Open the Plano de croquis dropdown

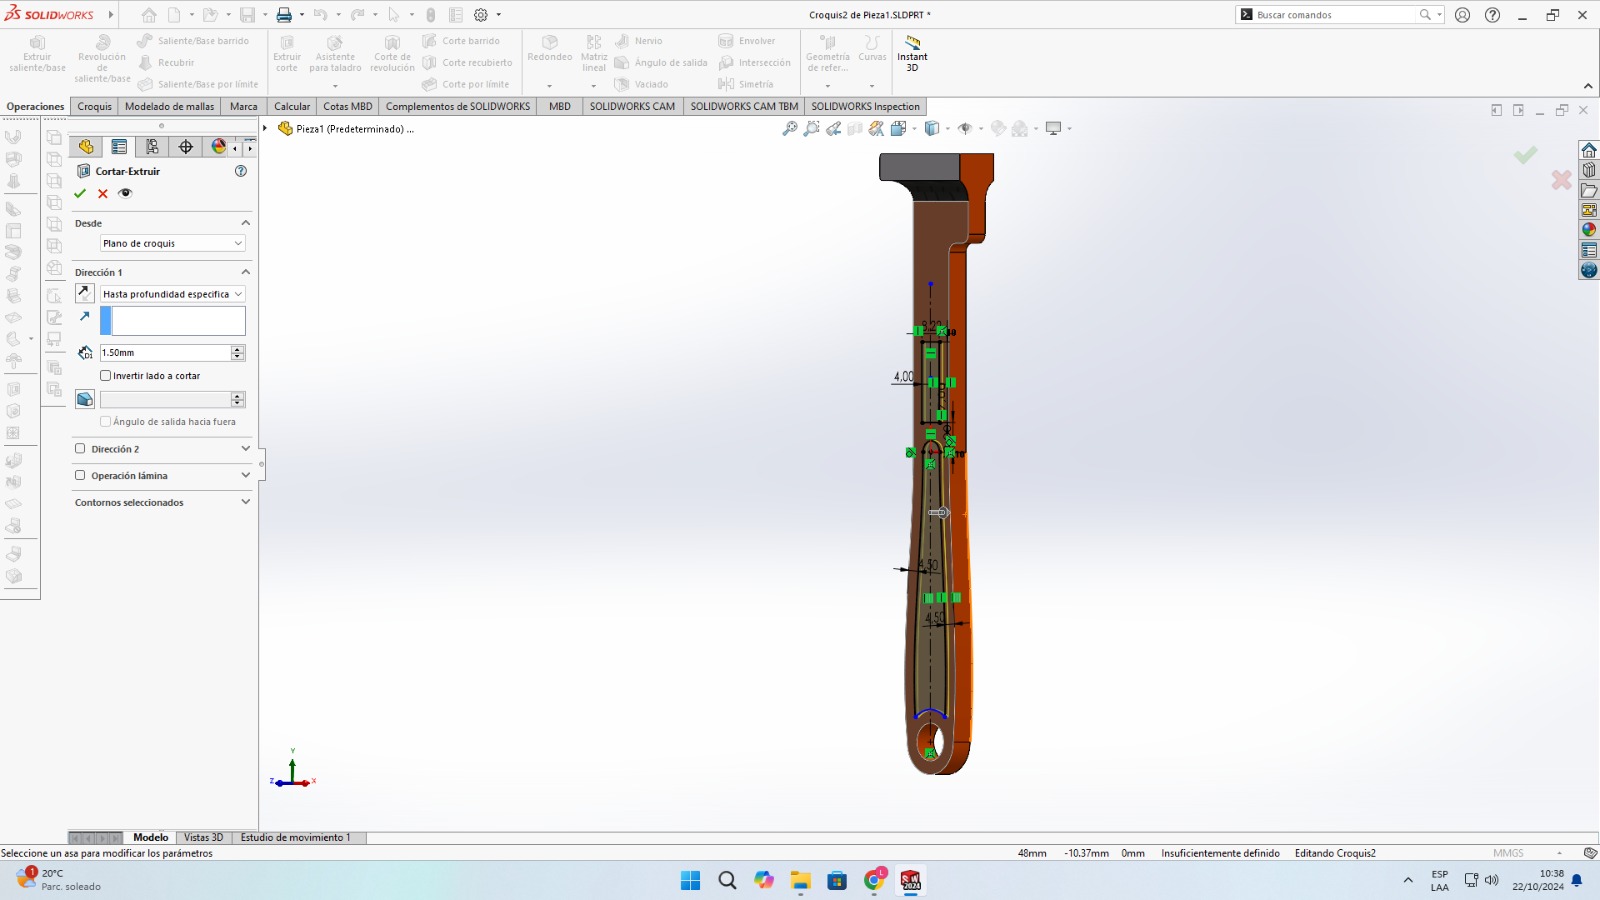pyautogui.click(x=172, y=243)
